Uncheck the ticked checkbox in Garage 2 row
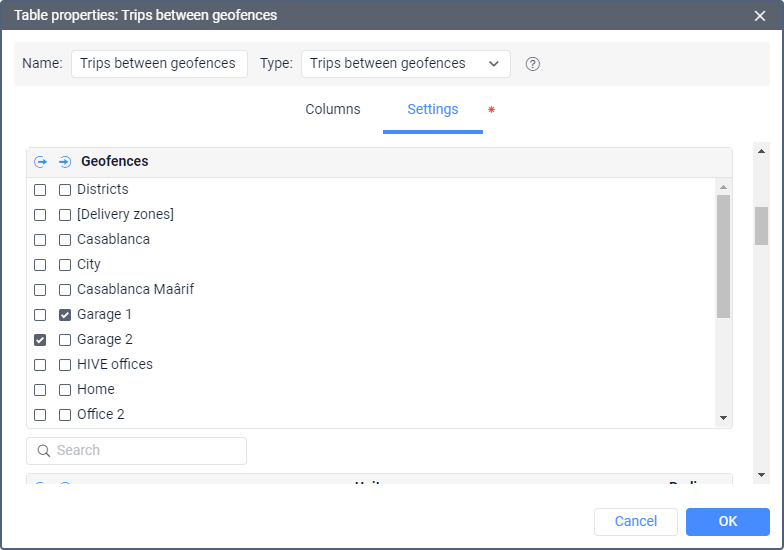The height and width of the screenshot is (550, 784). point(41,340)
